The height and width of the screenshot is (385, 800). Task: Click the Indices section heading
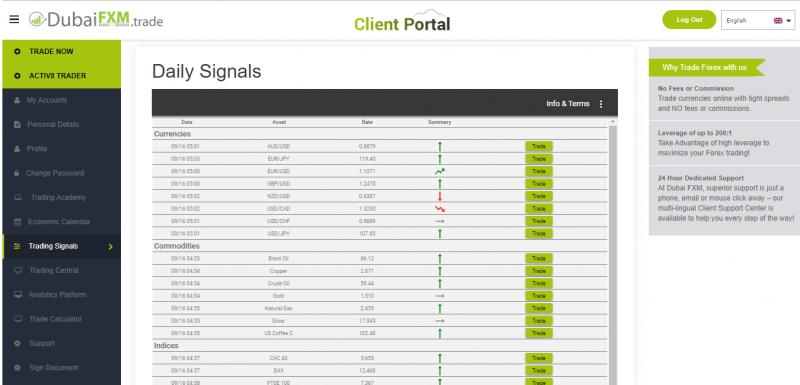(x=166, y=346)
